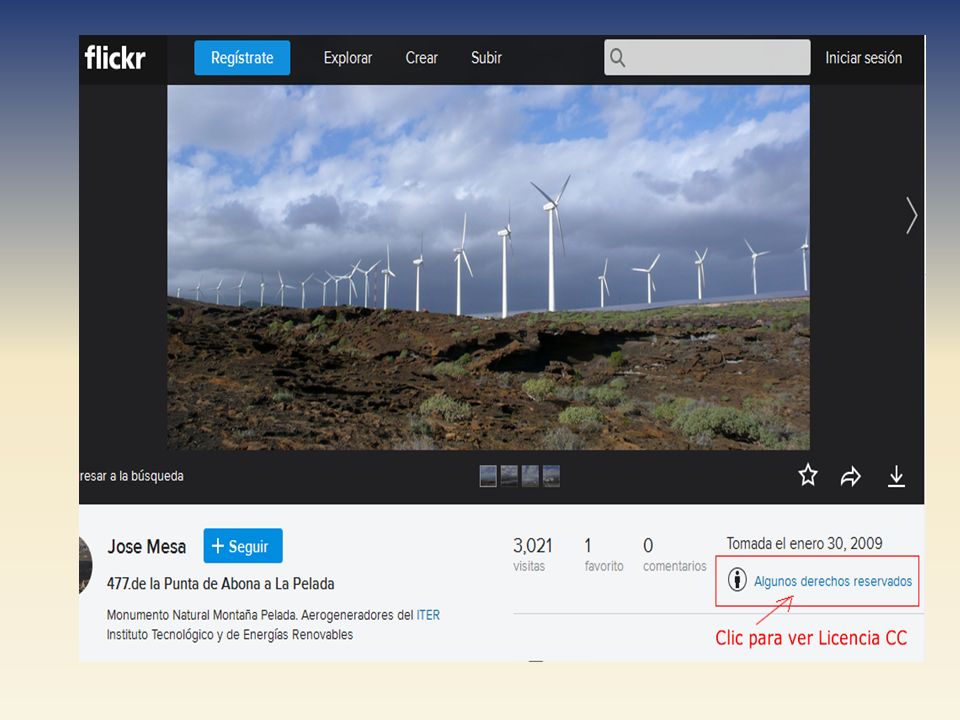Click the flickr logo
The image size is (960, 720).
tap(115, 58)
